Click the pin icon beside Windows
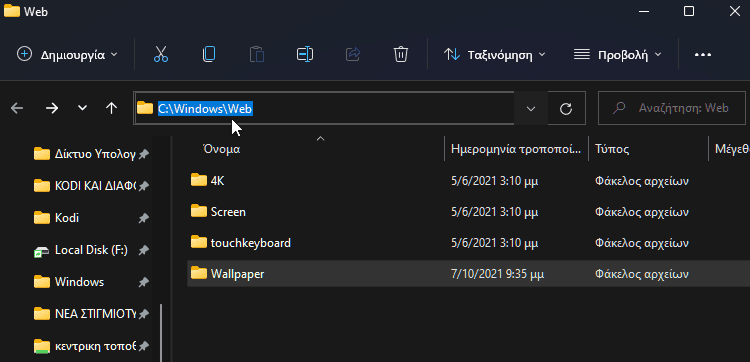Viewport: 750px width, 362px height. coord(143,282)
